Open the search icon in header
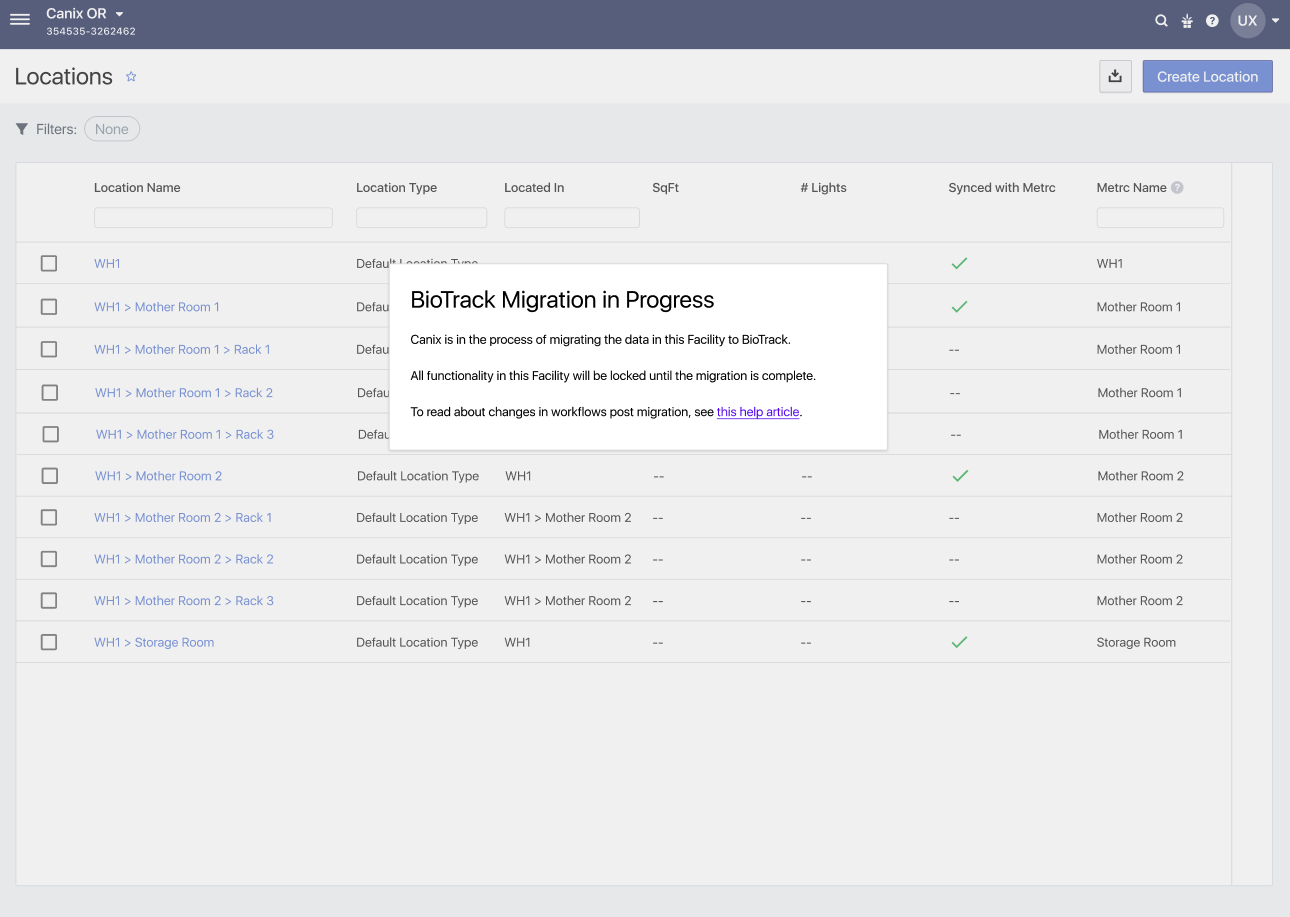 tap(1161, 20)
